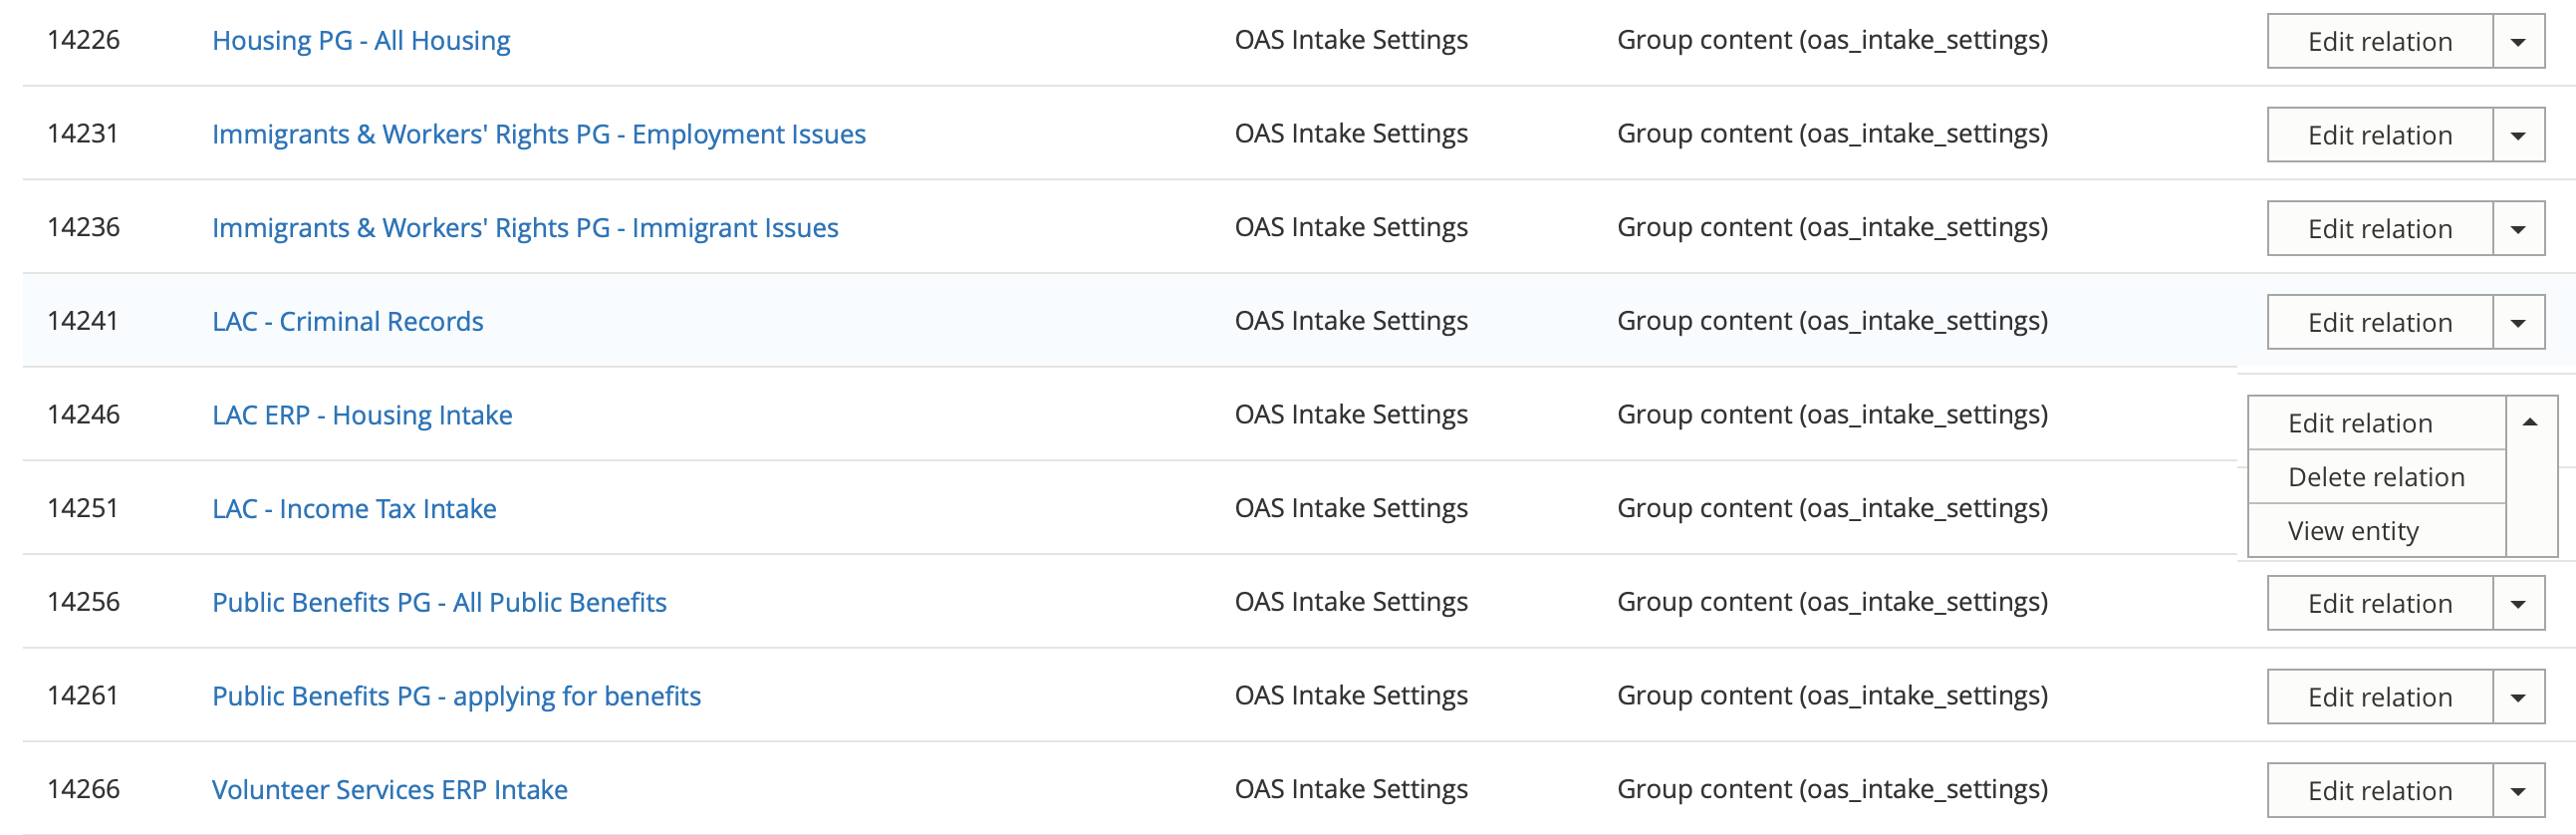Screen dimensions: 2576x835
Task: Follow LAC ERP - Housing Intake link
Action: (x=362, y=415)
